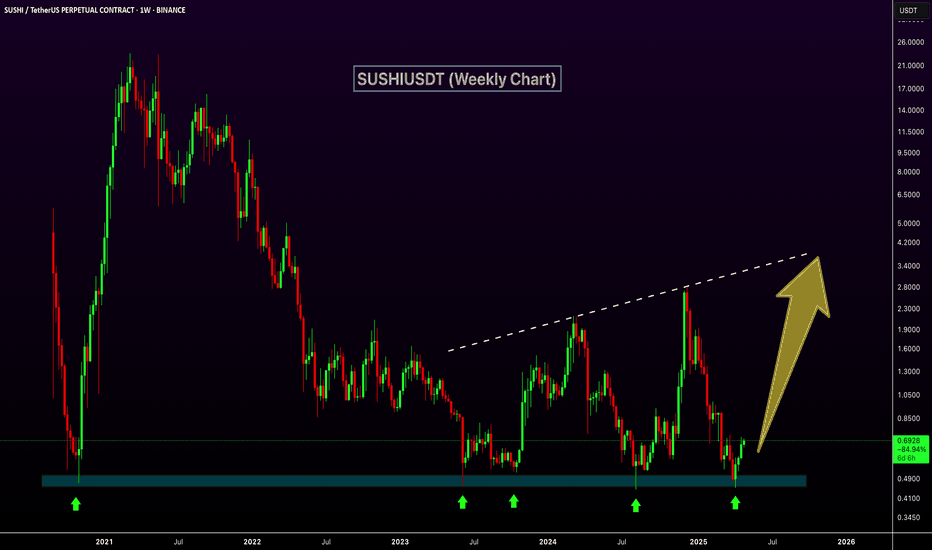Click the 1.3000 price axis label

coord(909,372)
